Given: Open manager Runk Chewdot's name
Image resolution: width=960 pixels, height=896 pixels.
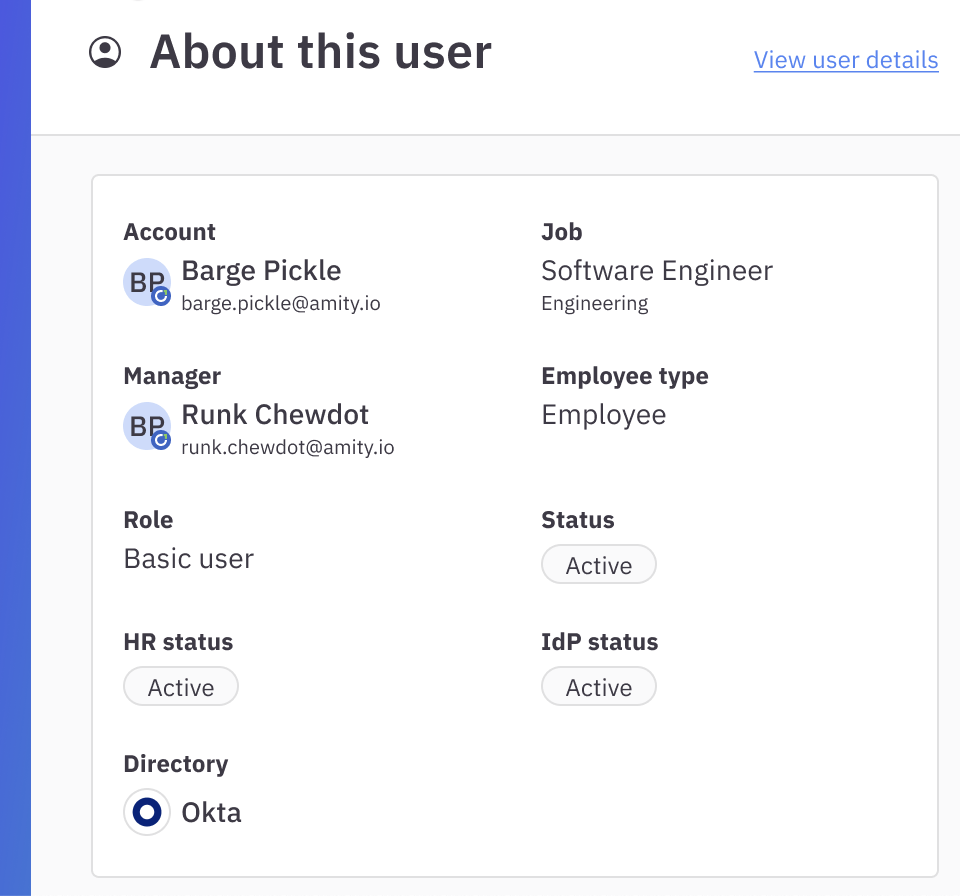Looking at the screenshot, I should pyautogui.click(x=275, y=415).
